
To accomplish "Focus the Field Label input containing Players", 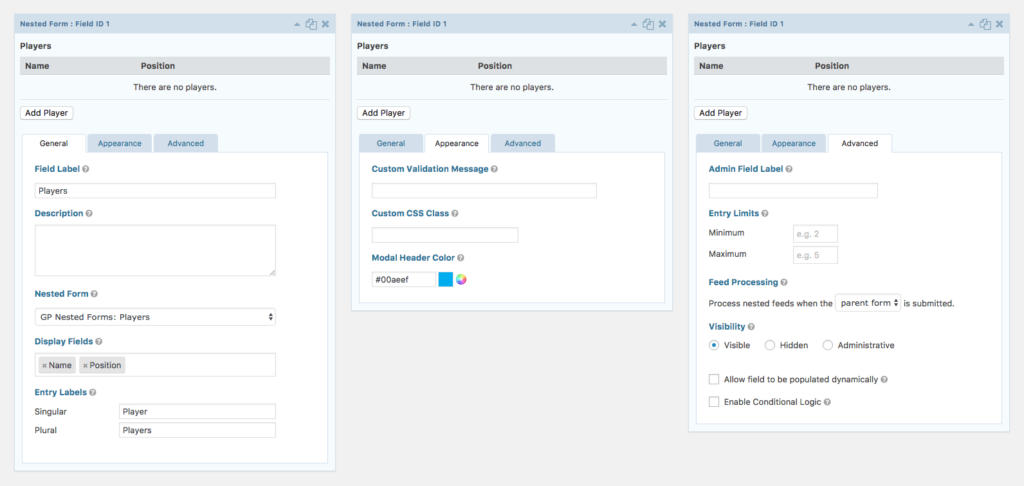I will click(x=155, y=191).
